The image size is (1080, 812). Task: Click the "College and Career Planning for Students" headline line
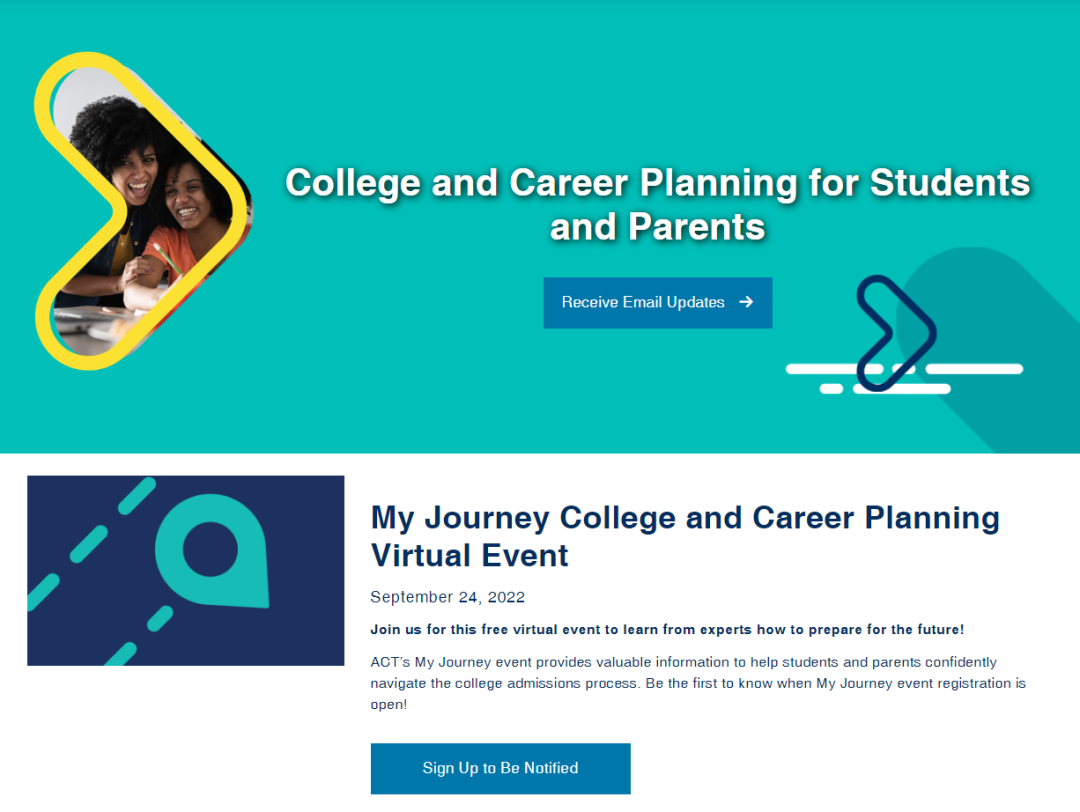657,183
